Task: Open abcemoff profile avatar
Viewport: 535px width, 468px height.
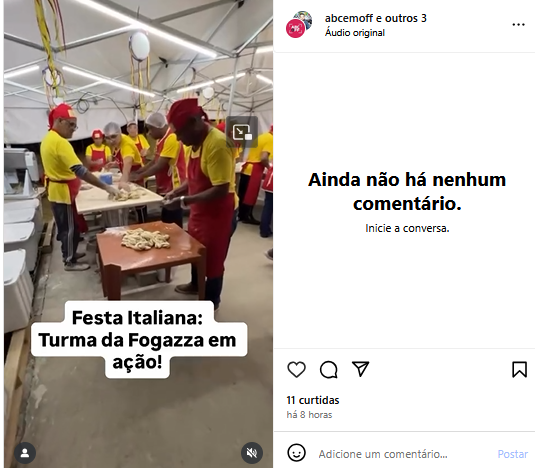Action: tap(299, 25)
